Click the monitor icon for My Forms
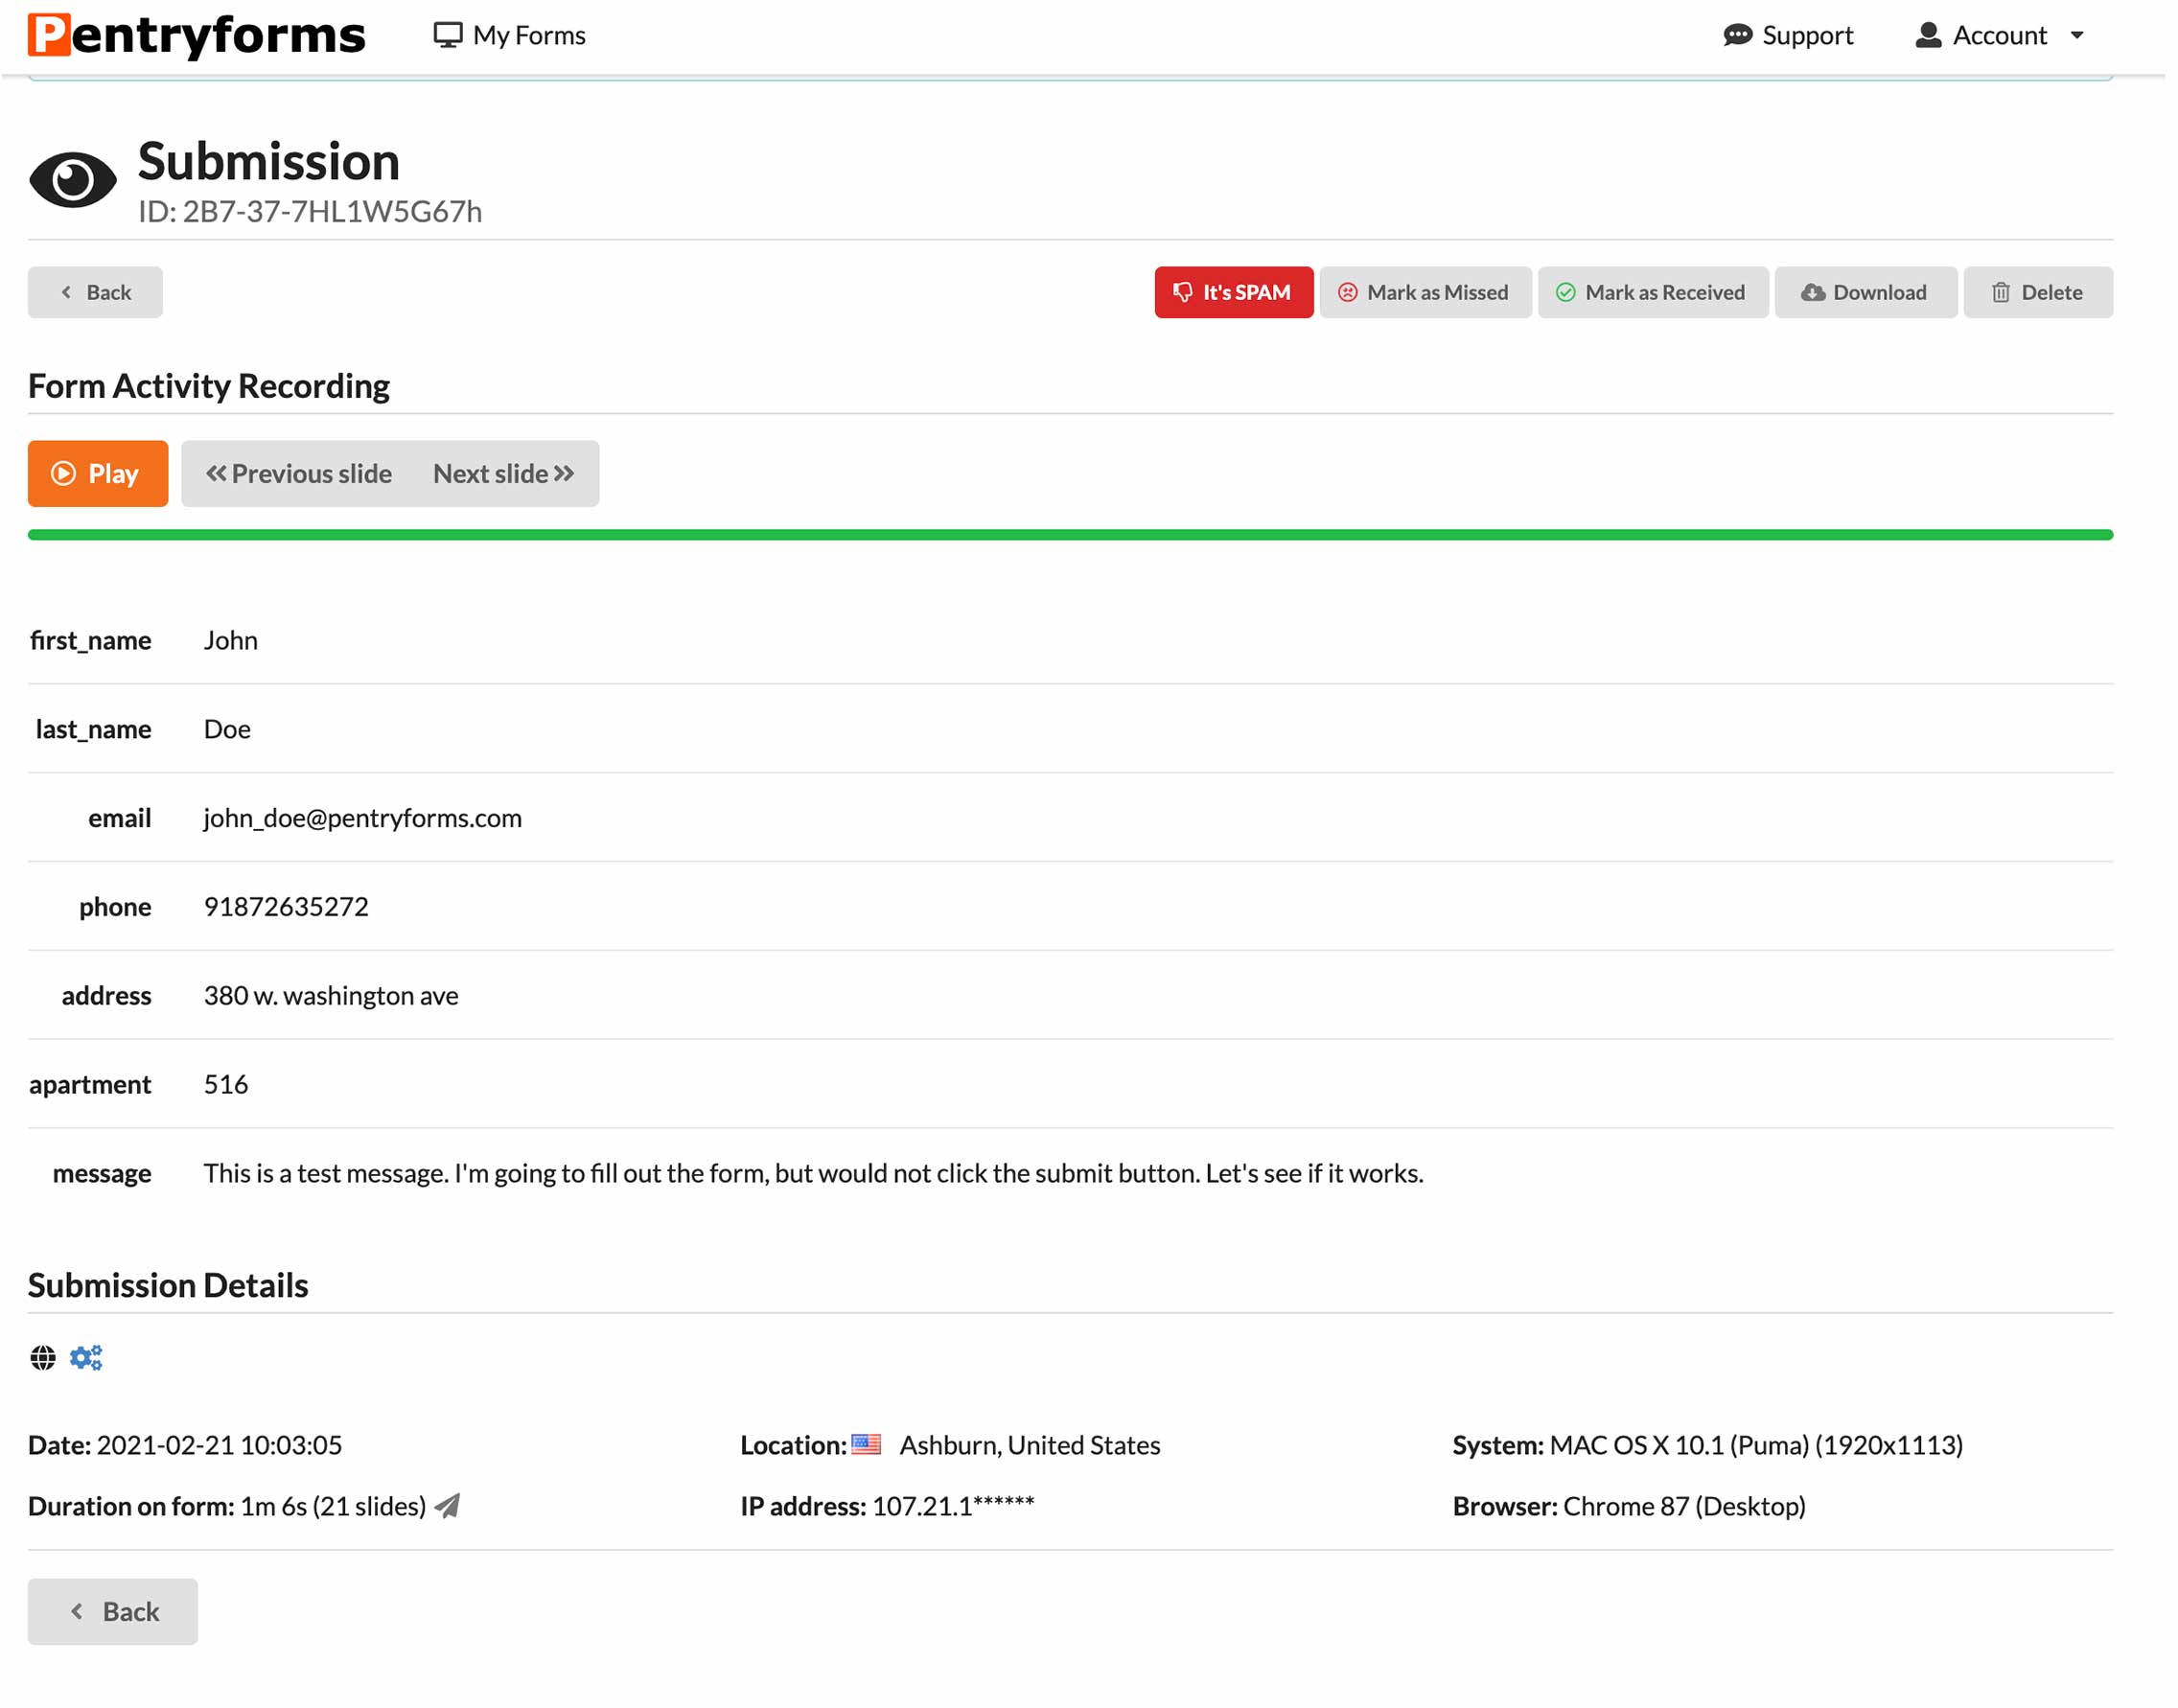The width and height of the screenshot is (2178, 1708). (x=448, y=35)
